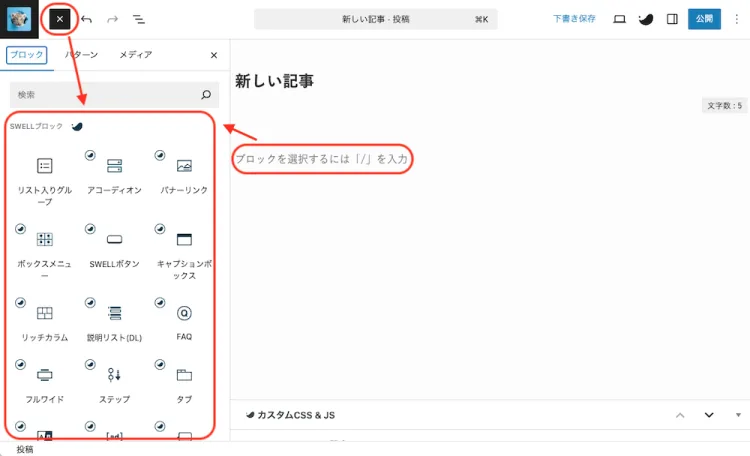Insert the キャプションボックス block
This screenshot has width=750, height=456.
coord(184,254)
